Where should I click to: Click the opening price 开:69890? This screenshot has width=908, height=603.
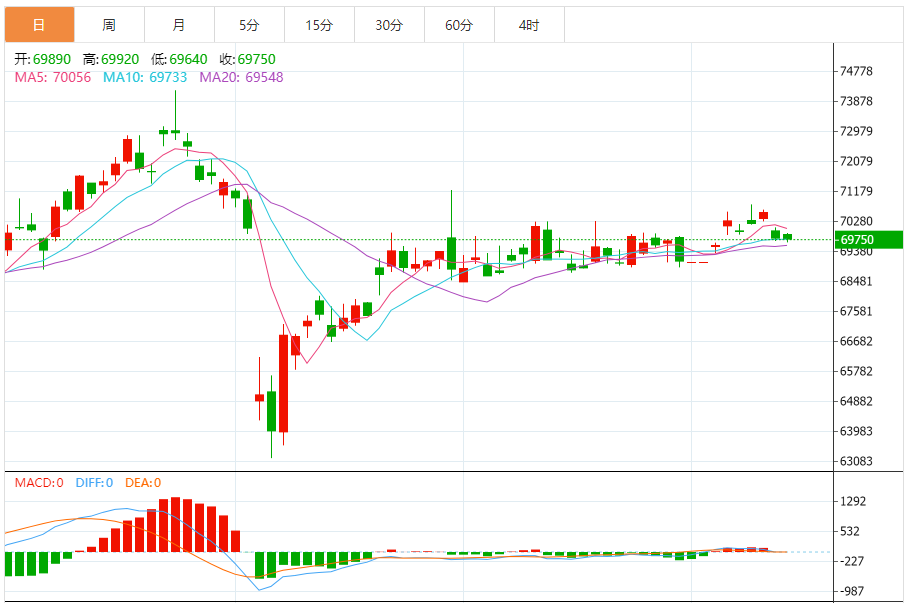point(43,59)
